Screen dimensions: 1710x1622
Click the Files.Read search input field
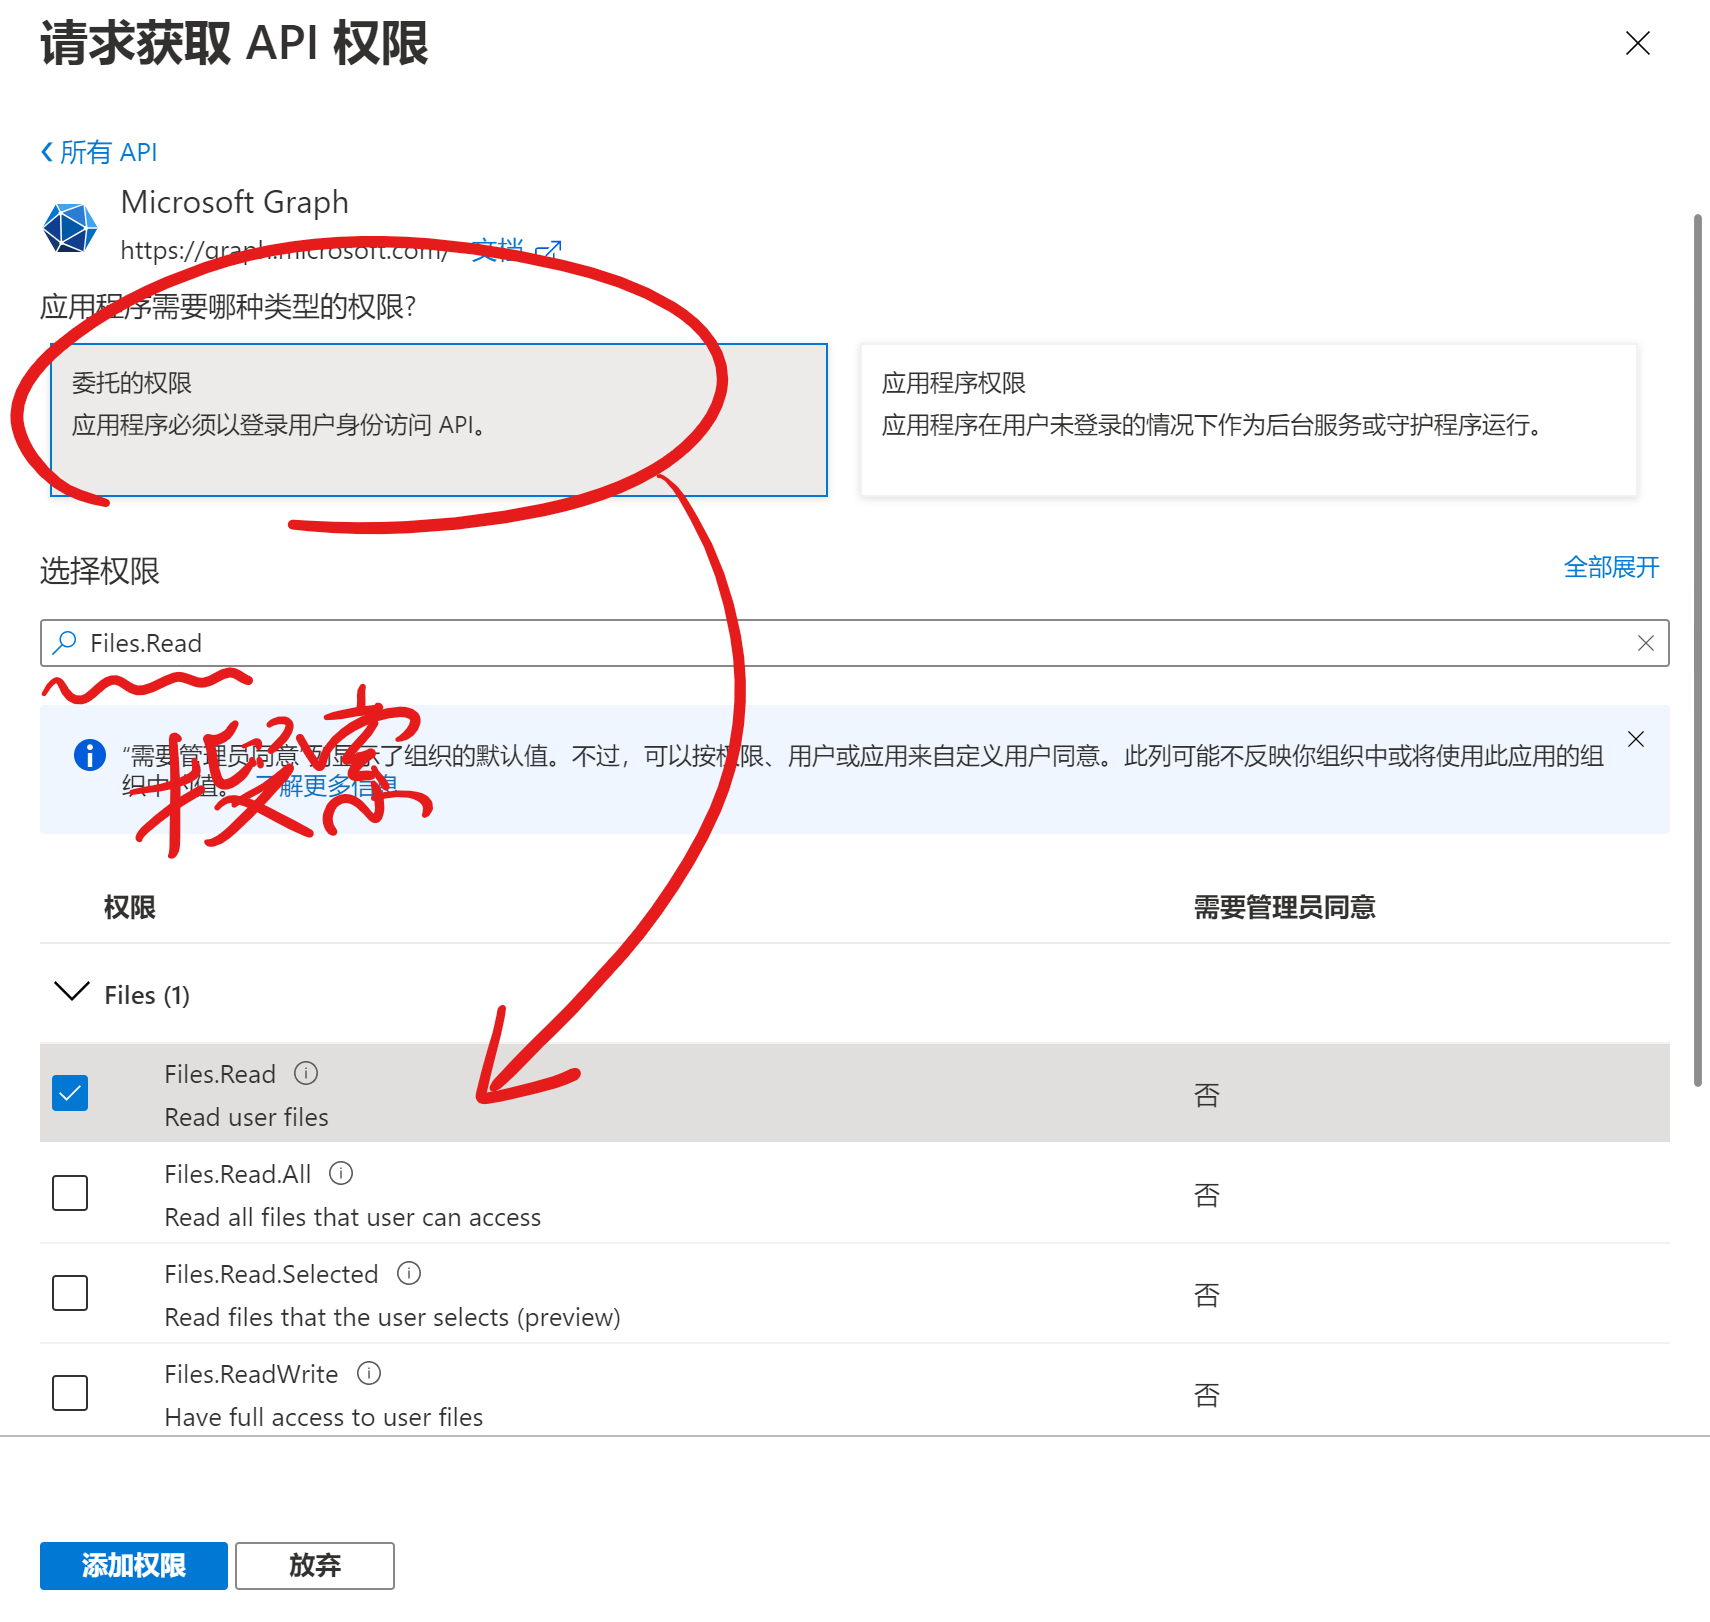point(855,643)
